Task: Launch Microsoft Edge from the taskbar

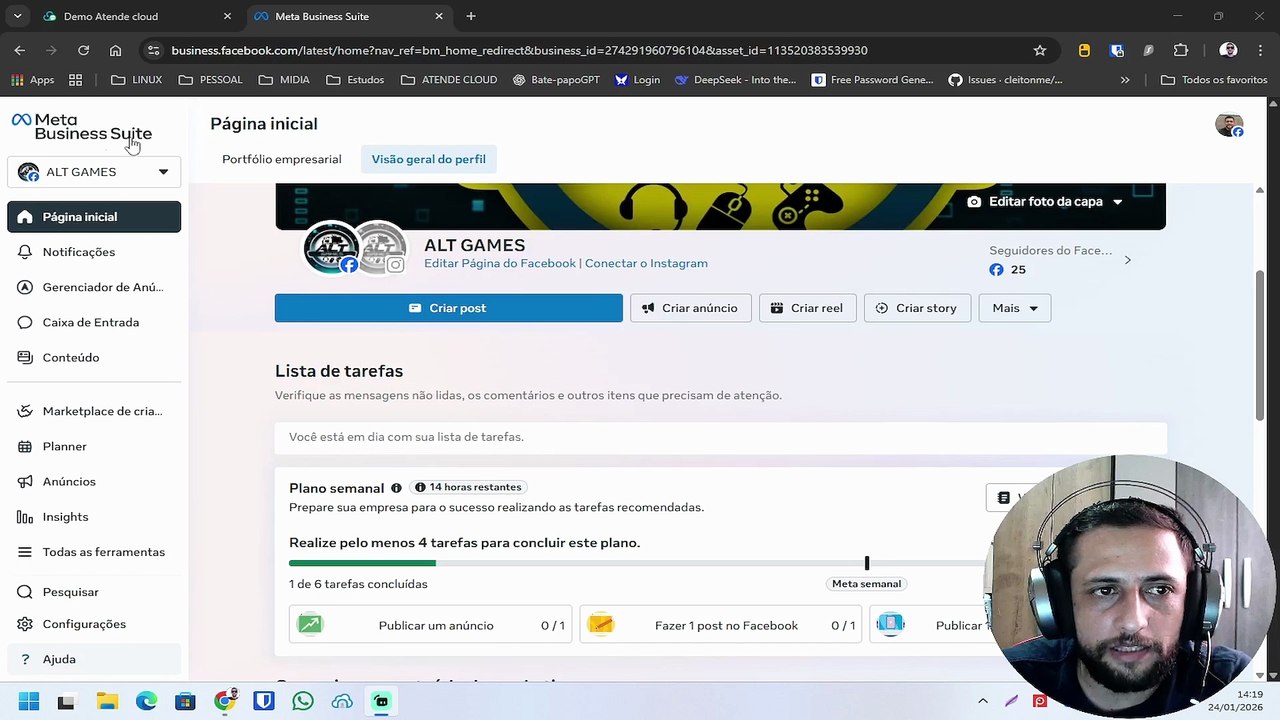Action: click(x=146, y=701)
